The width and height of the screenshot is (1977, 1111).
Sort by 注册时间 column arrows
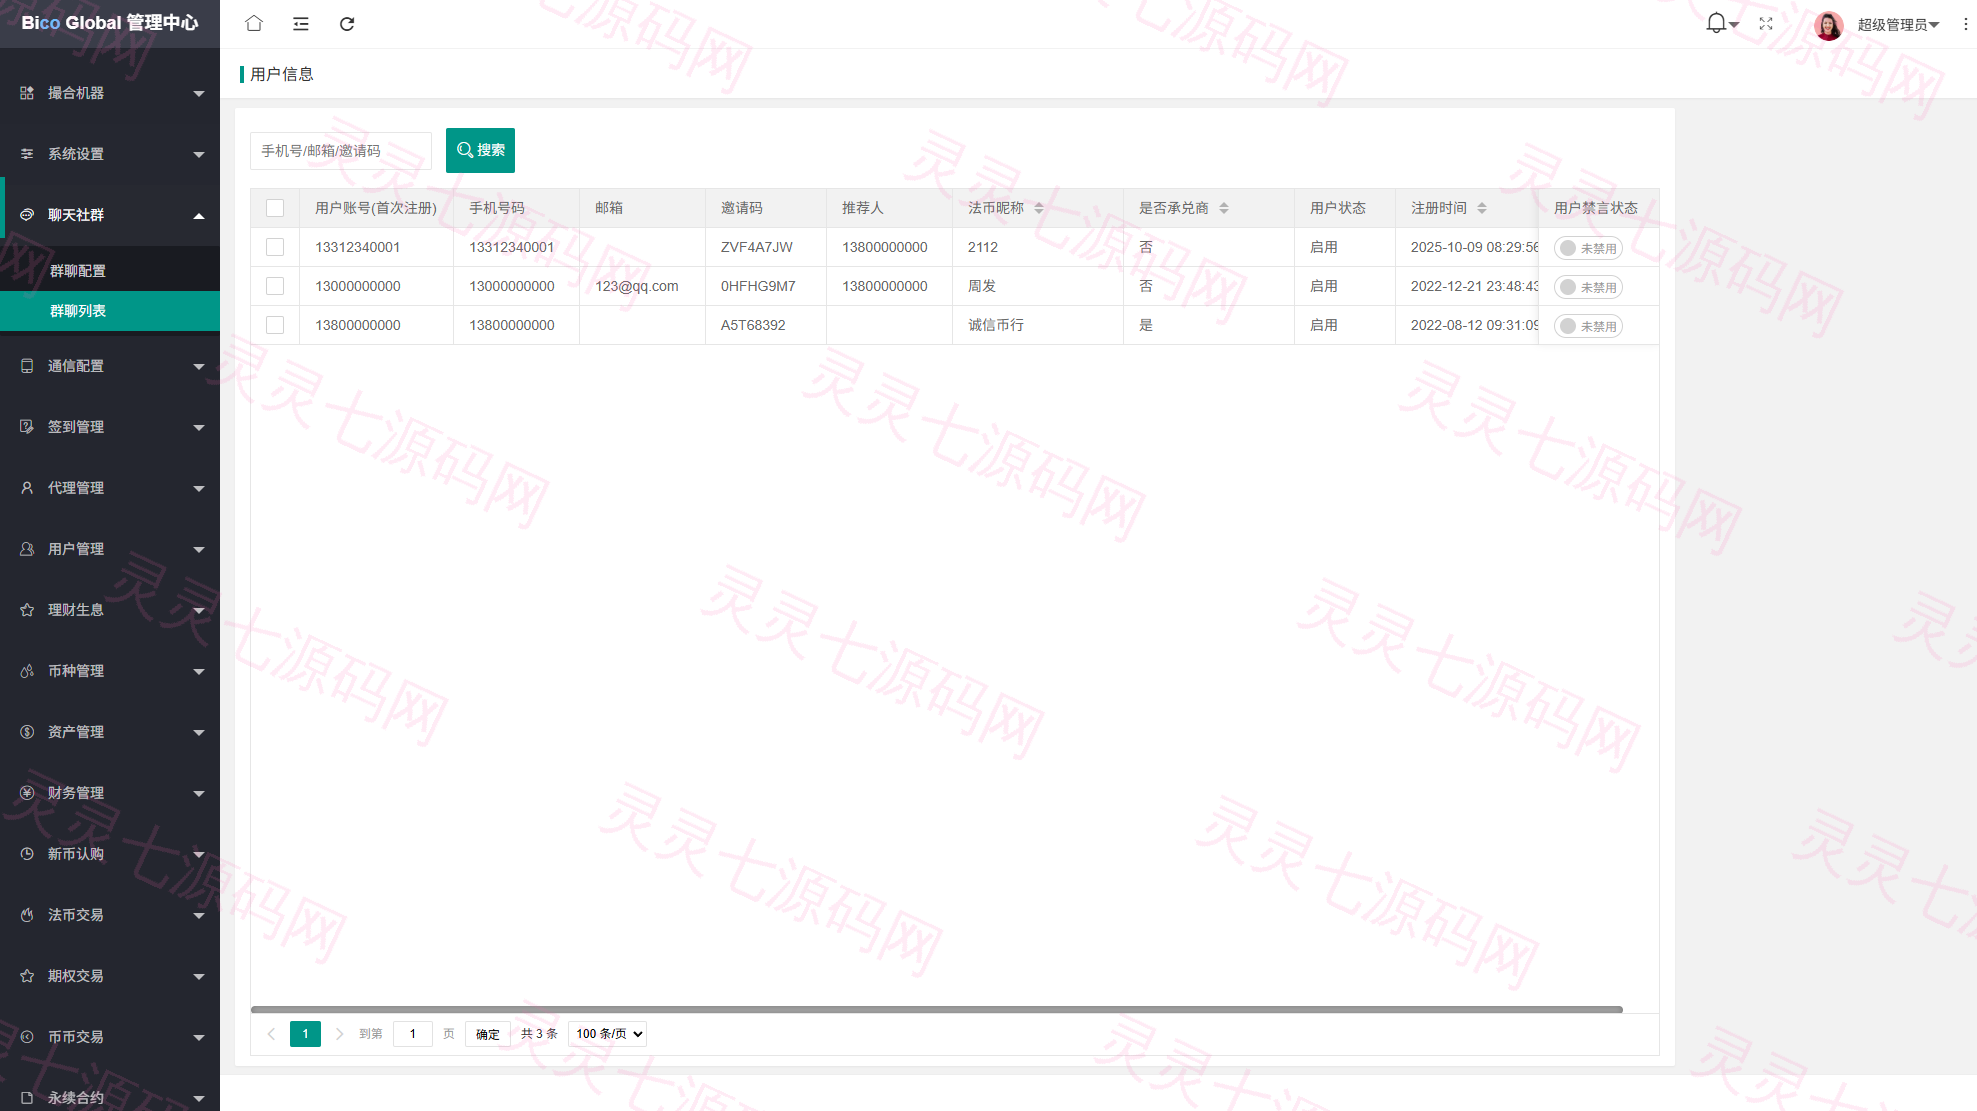[1482, 208]
